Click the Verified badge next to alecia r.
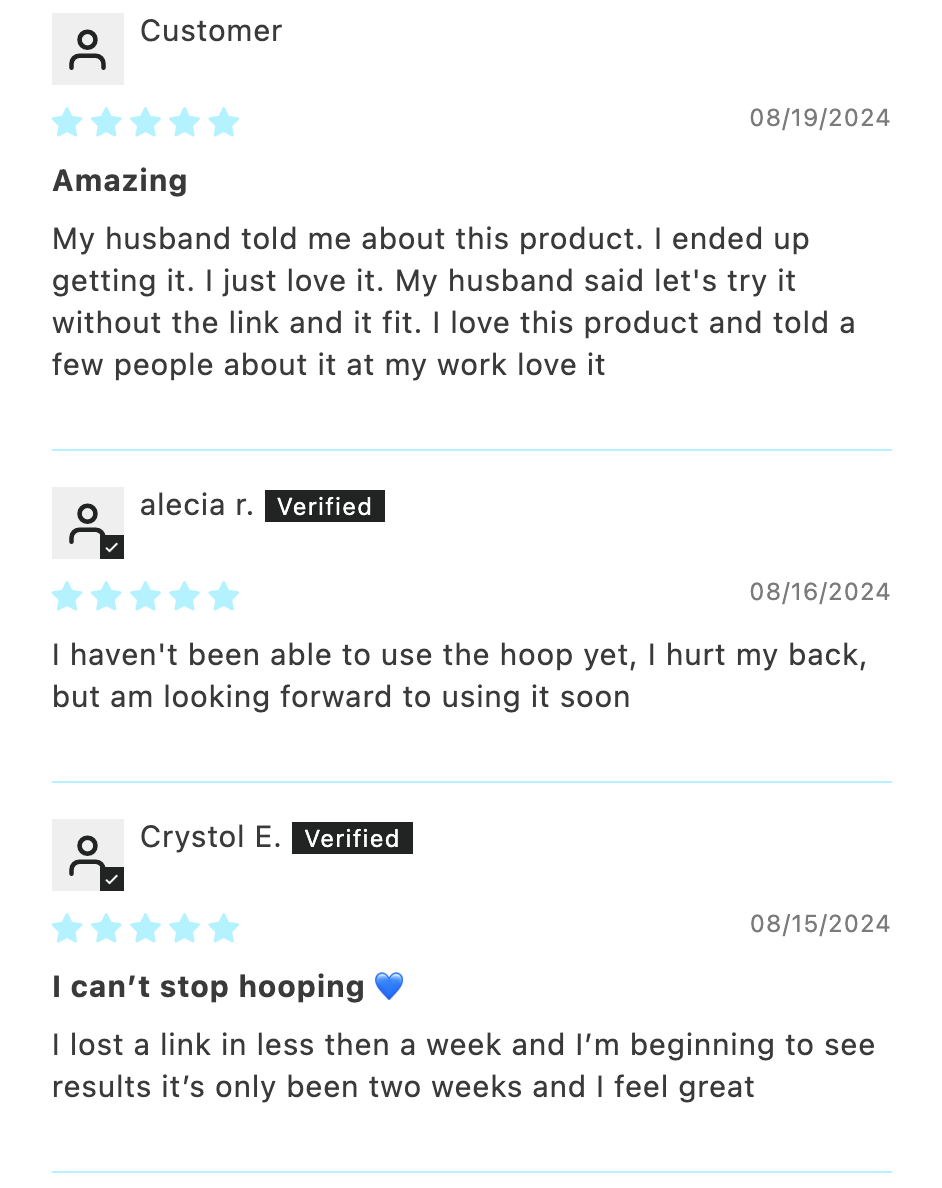Screen dimensions: 942x1188 [x=324, y=507]
